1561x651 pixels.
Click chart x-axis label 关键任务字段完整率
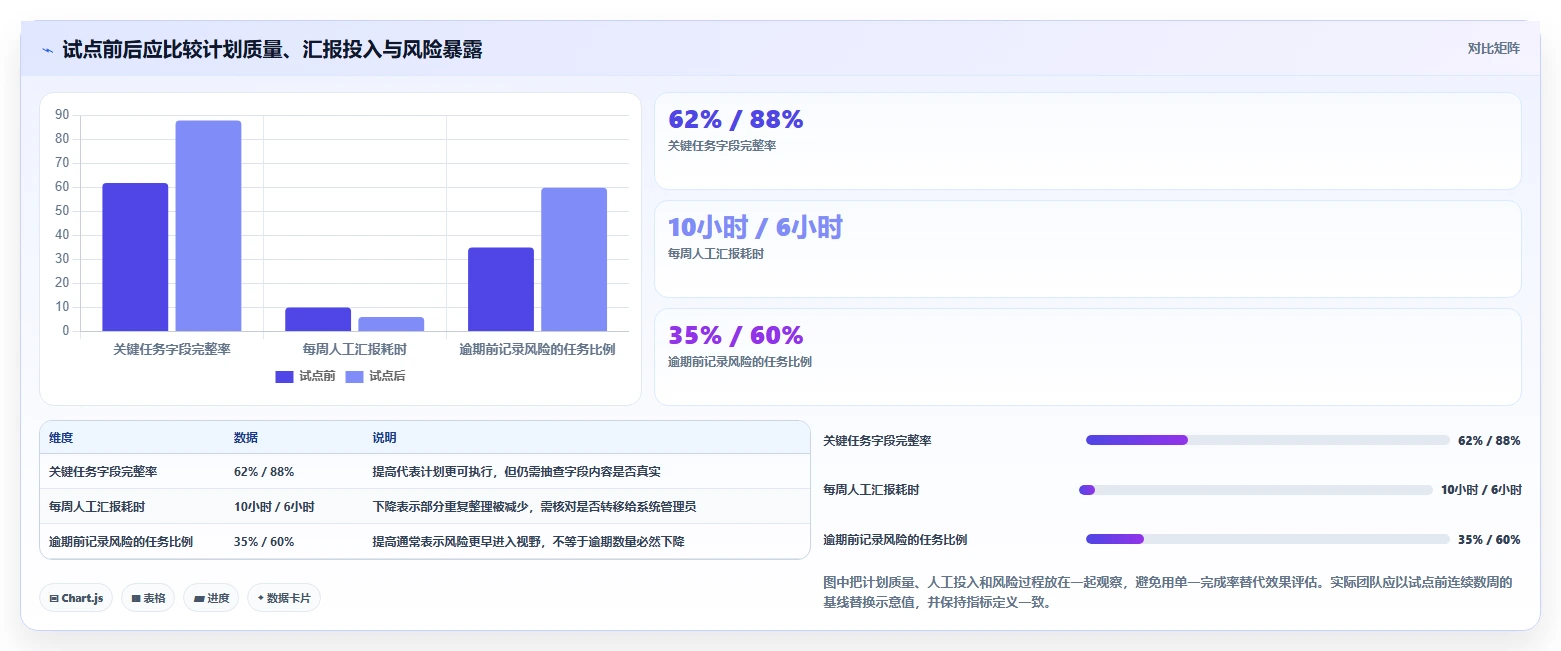pyautogui.click(x=172, y=350)
